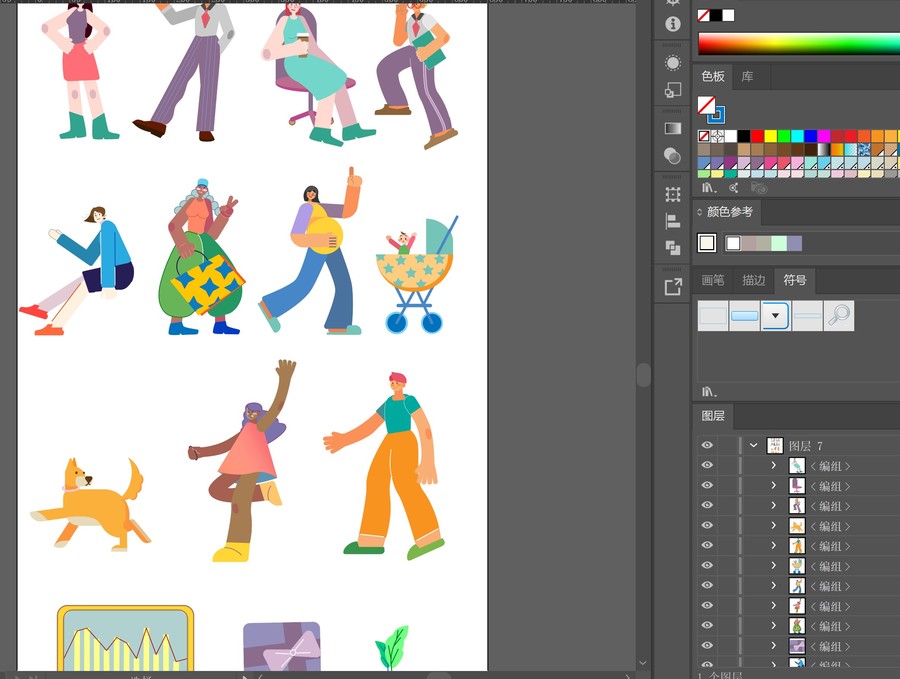The height and width of the screenshot is (679, 900).
Task: Open the Pathfinder panel icon
Action: click(673, 247)
